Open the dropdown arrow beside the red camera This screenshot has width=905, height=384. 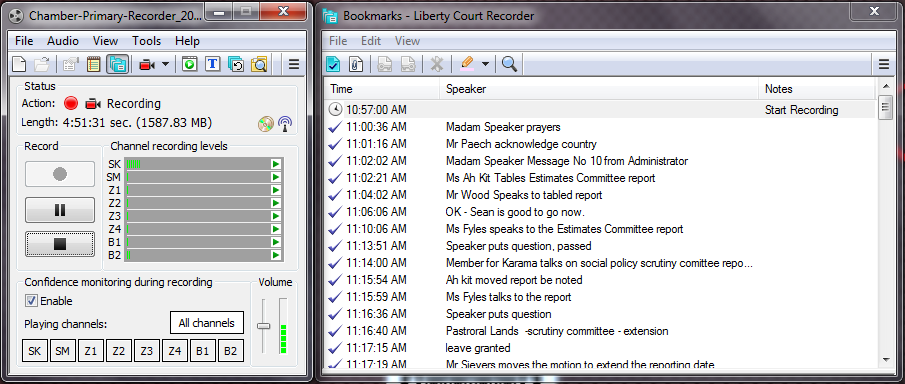click(165, 64)
